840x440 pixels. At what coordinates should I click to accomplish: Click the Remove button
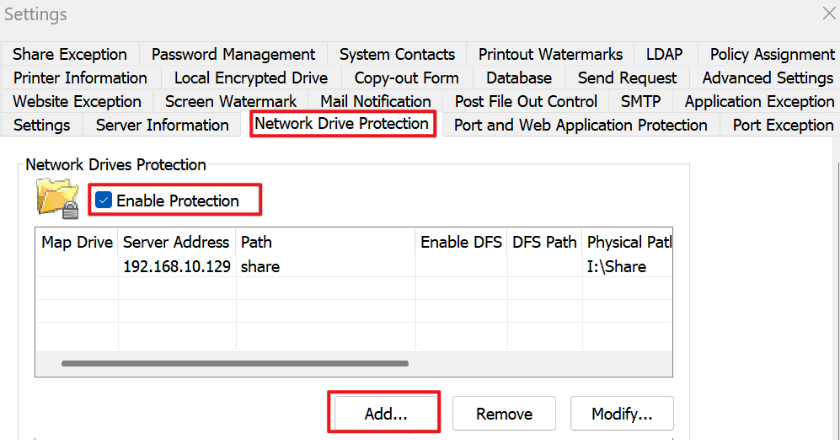point(504,413)
